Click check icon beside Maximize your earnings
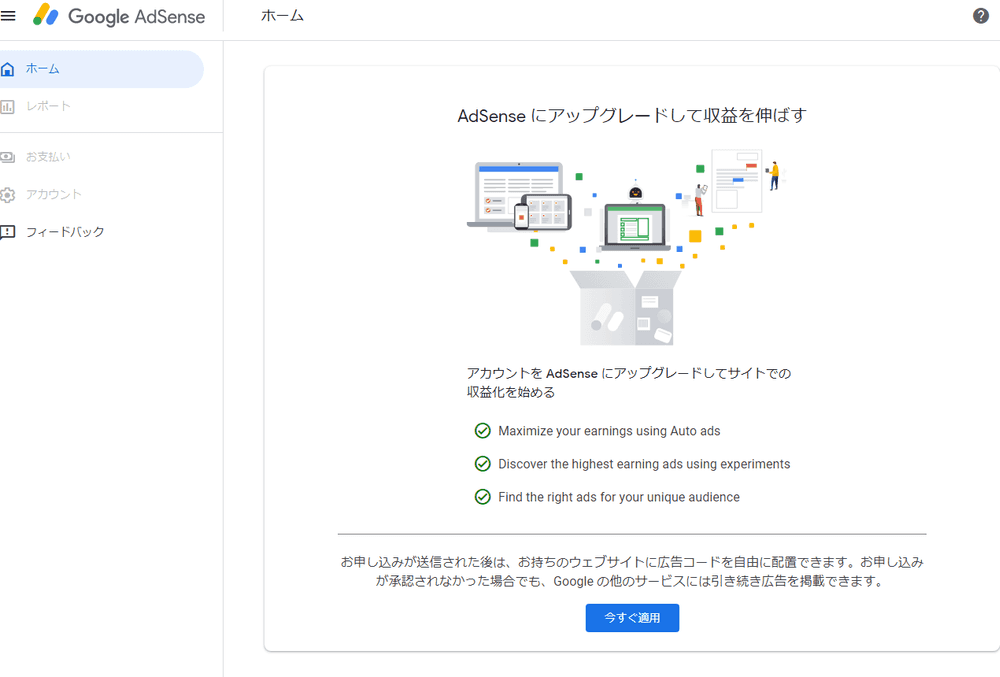Viewport: 1000px width, 677px height. [483, 431]
